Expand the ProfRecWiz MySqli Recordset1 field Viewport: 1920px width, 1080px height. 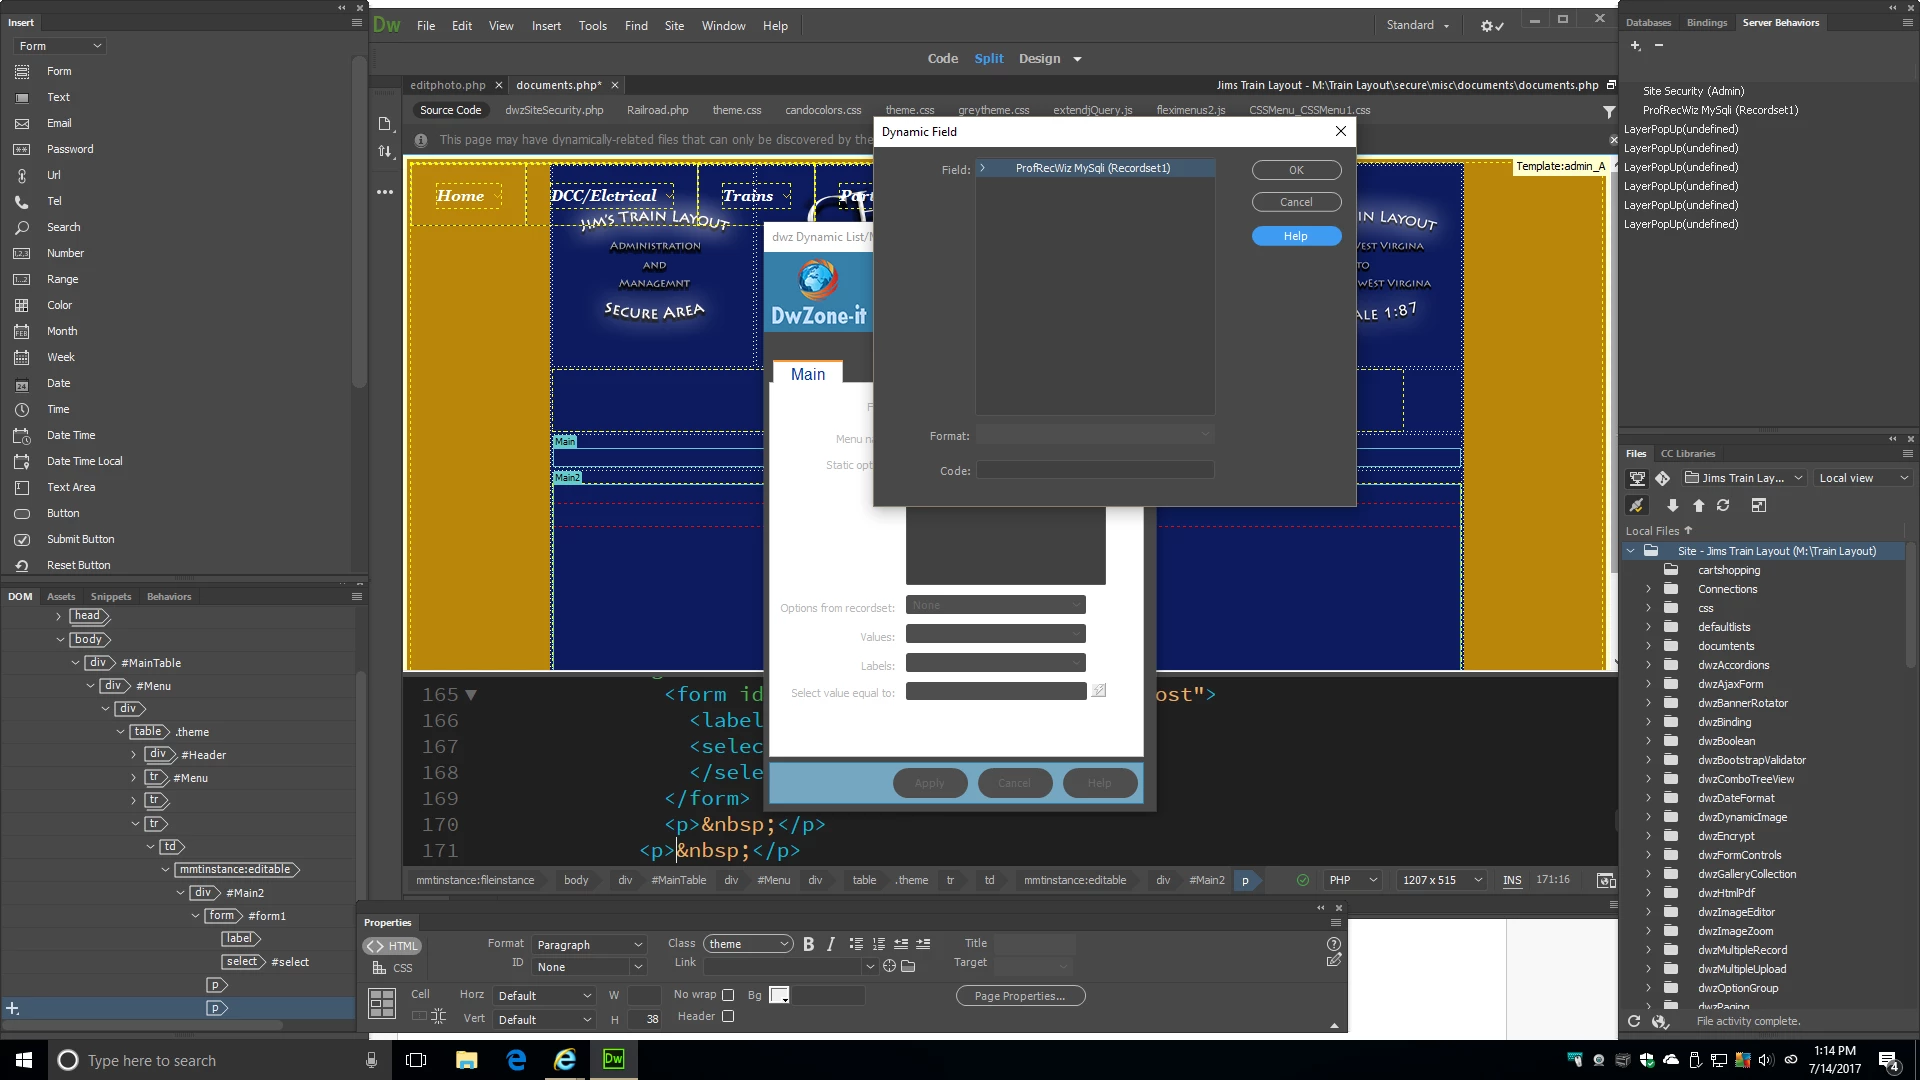[983, 168]
